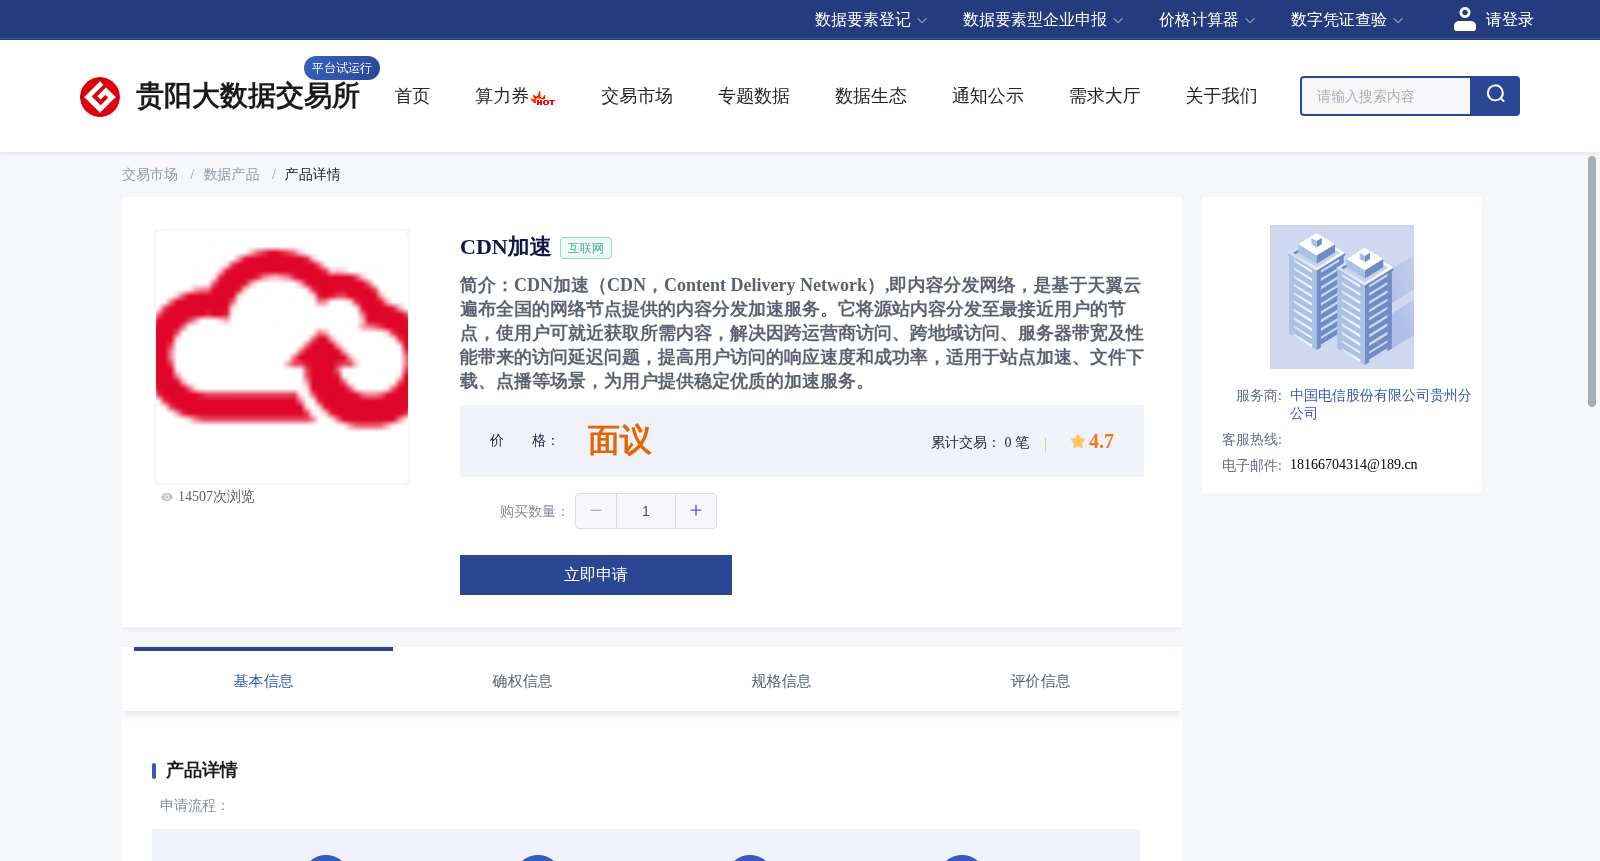This screenshot has width=1600, height=861.
Task: Open the 中国电信股份有限公司贵州分公司 provider link
Action: click(x=1380, y=404)
